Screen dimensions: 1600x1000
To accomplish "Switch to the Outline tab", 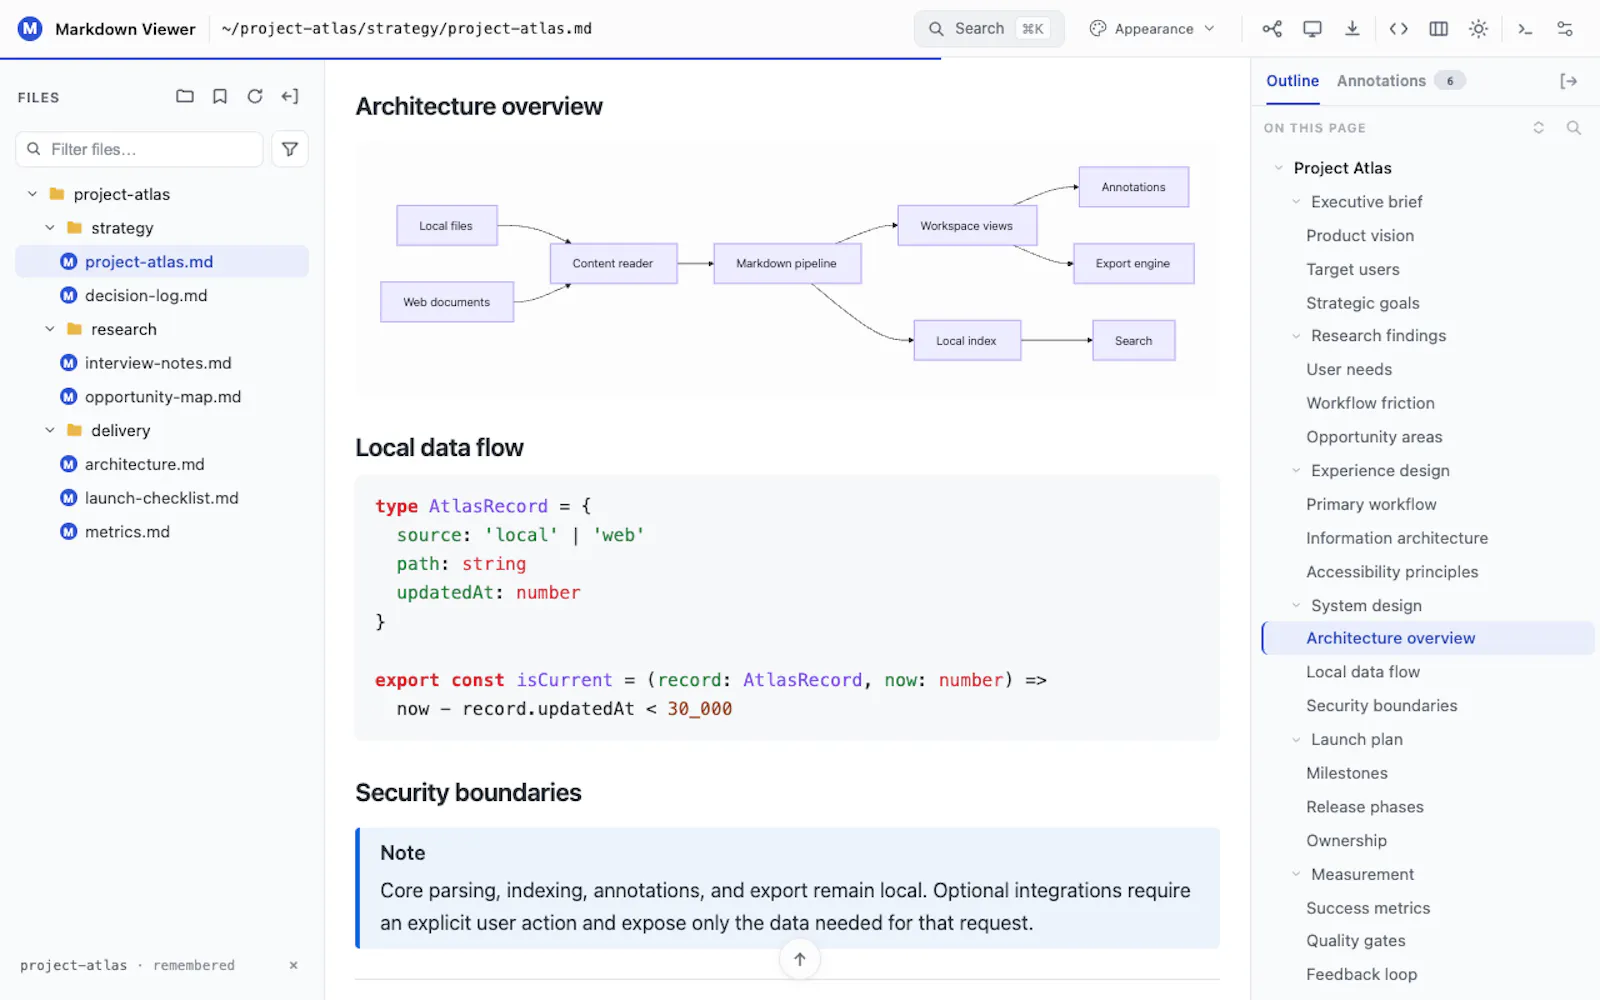I will click(1292, 81).
